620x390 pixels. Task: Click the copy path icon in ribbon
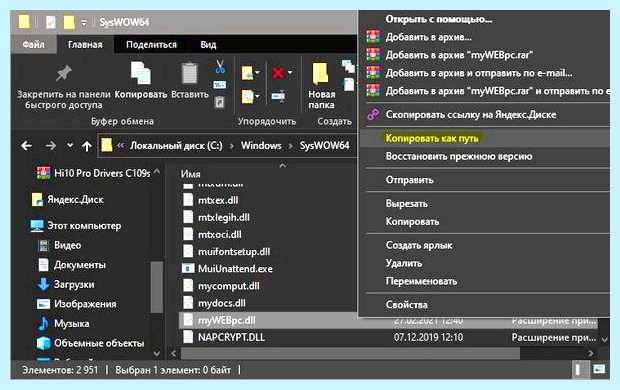(x=219, y=85)
